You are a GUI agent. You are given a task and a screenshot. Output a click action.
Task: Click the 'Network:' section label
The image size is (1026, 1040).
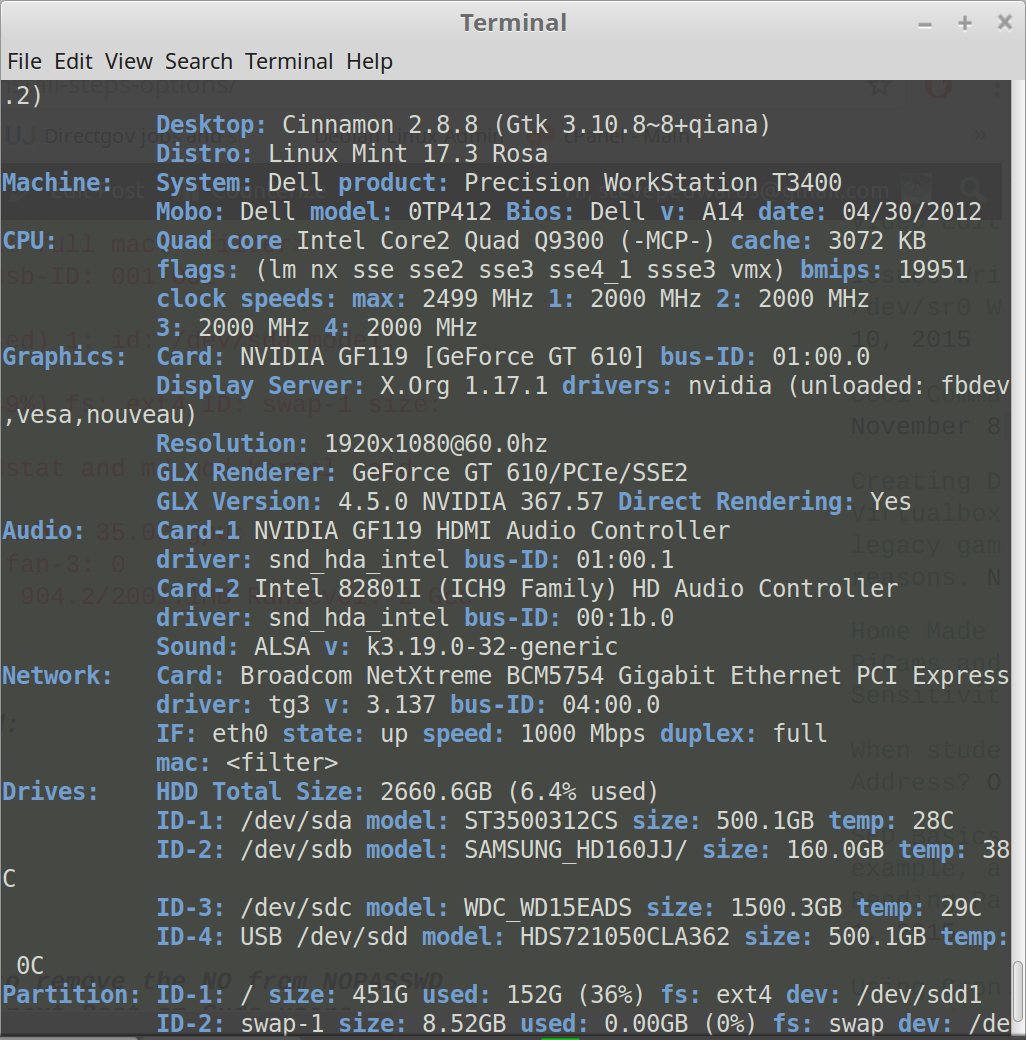(58, 676)
